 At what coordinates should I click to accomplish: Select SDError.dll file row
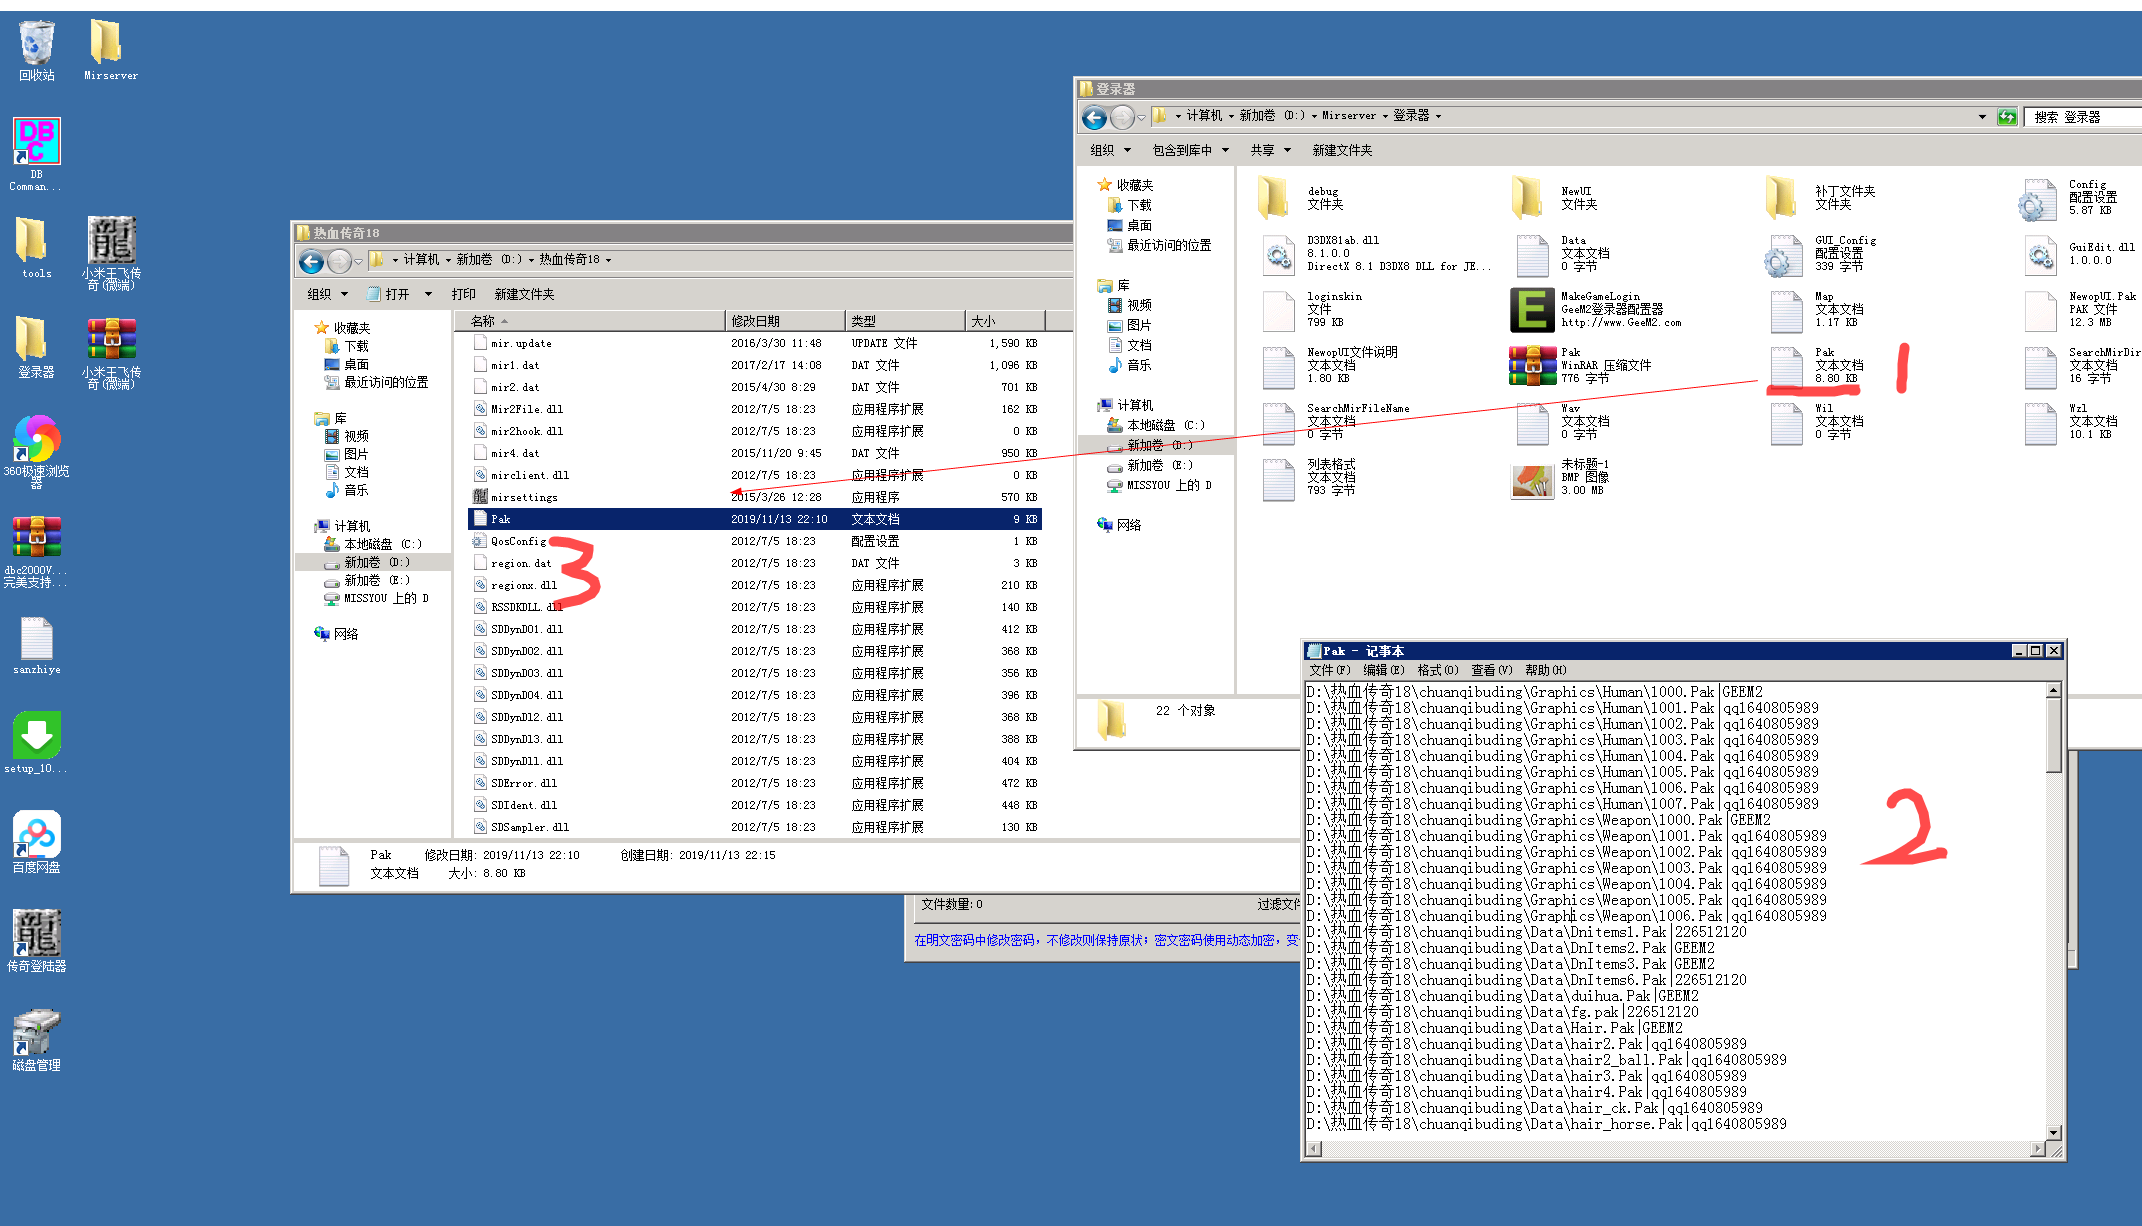pos(755,783)
